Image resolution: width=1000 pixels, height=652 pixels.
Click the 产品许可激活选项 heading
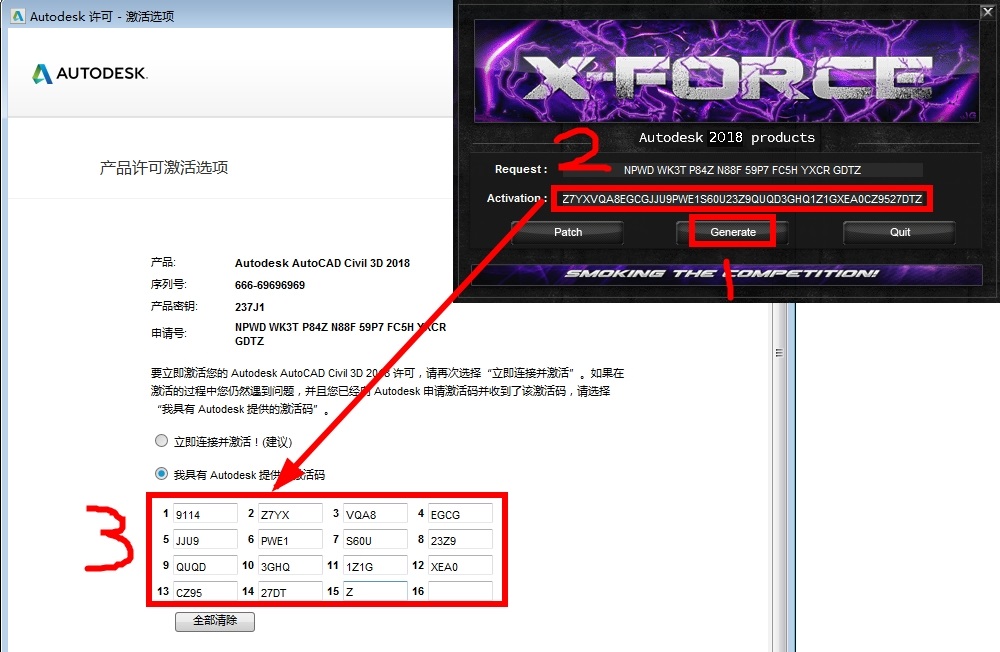pyautogui.click(x=164, y=168)
